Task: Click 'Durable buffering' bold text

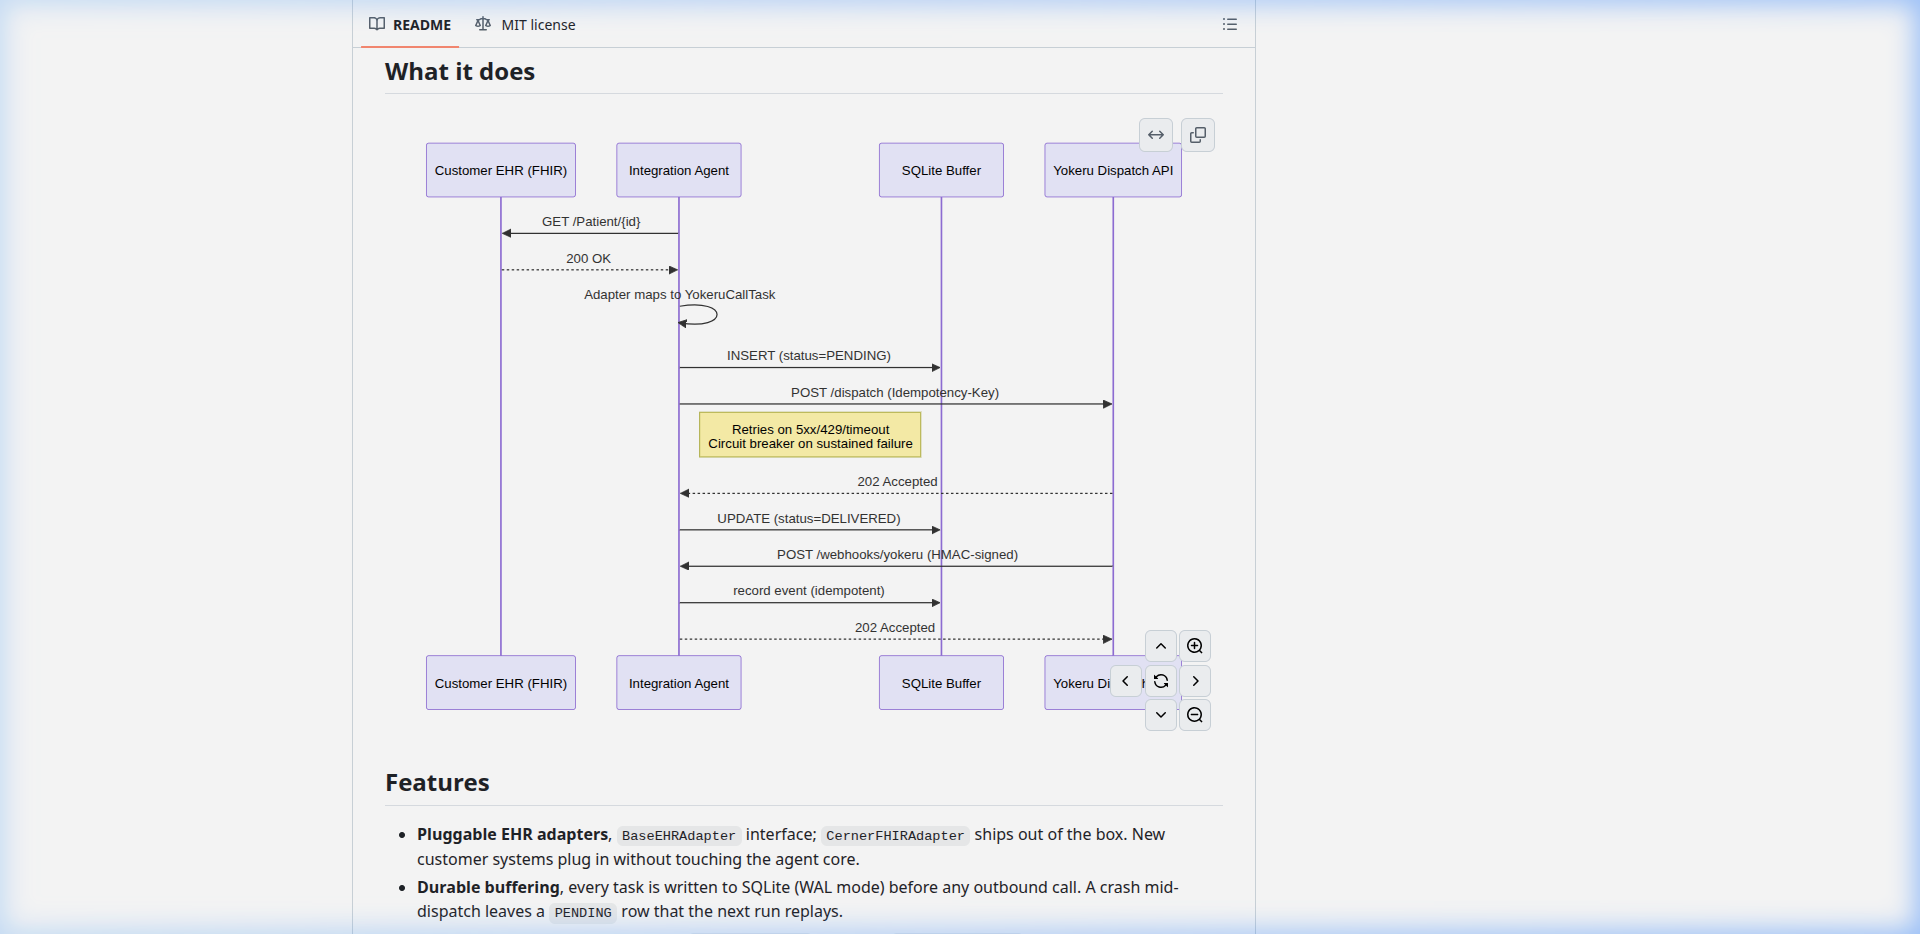Action: (488, 888)
